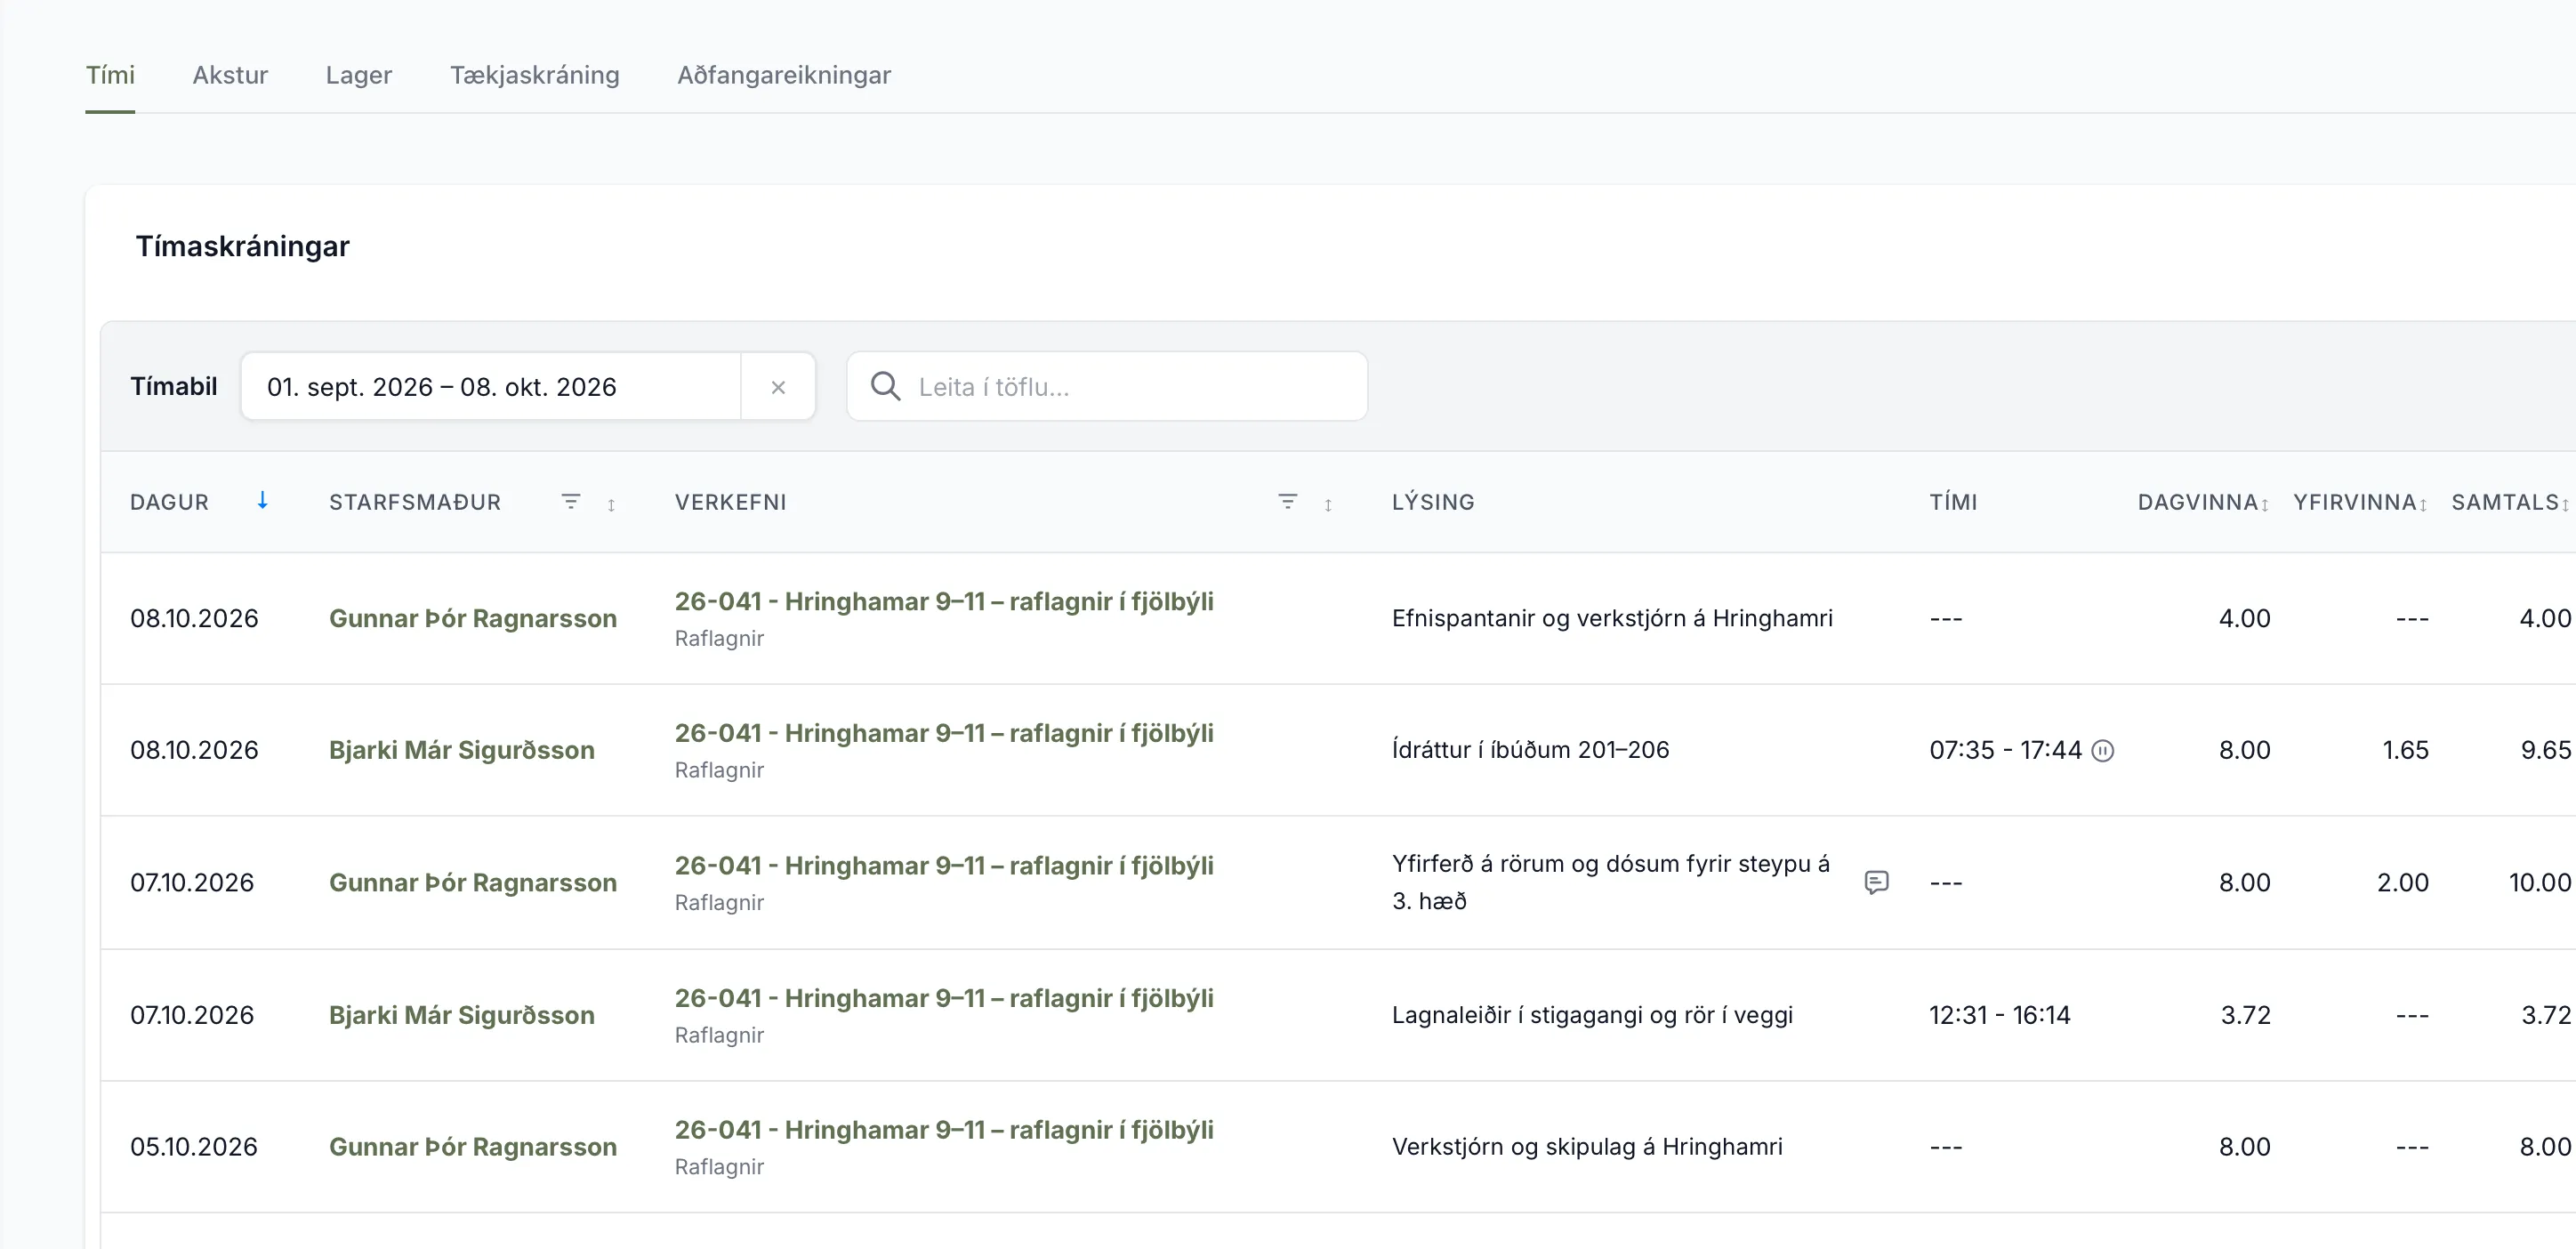Open Starfsmaður column filter icon

tap(571, 502)
